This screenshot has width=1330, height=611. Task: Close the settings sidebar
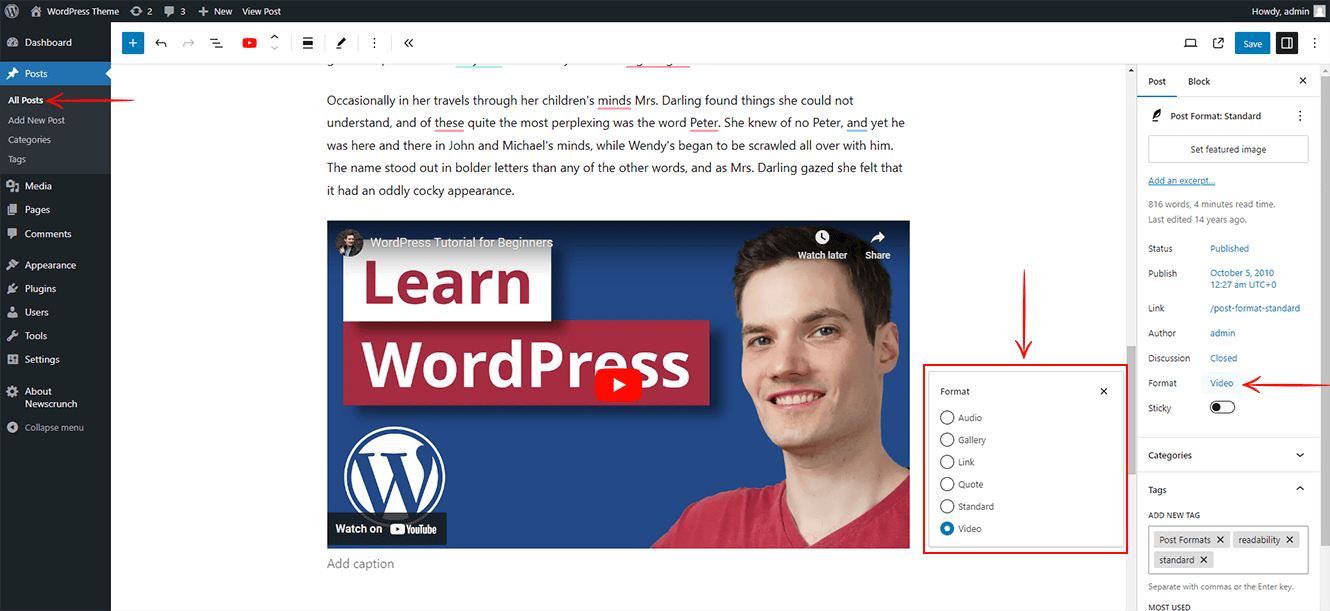click(1302, 81)
